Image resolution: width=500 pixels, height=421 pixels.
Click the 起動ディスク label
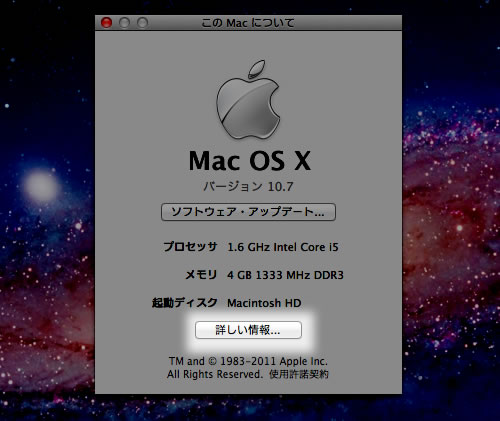[185, 303]
